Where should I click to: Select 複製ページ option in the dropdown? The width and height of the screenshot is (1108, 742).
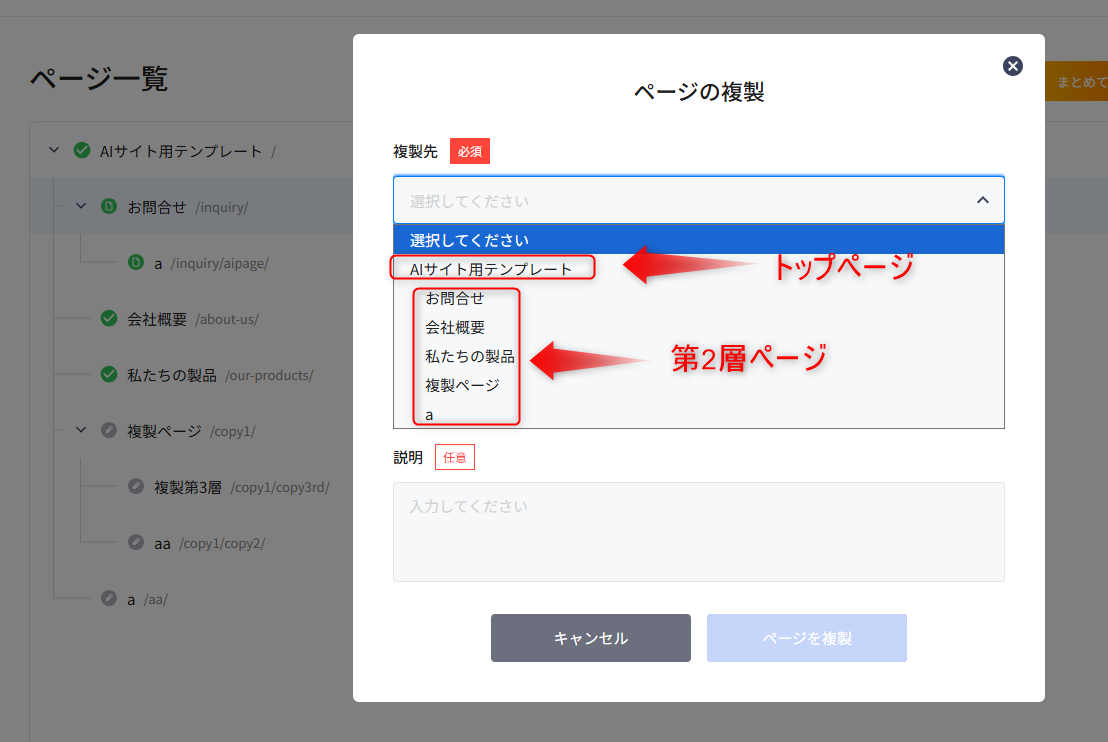[462, 385]
